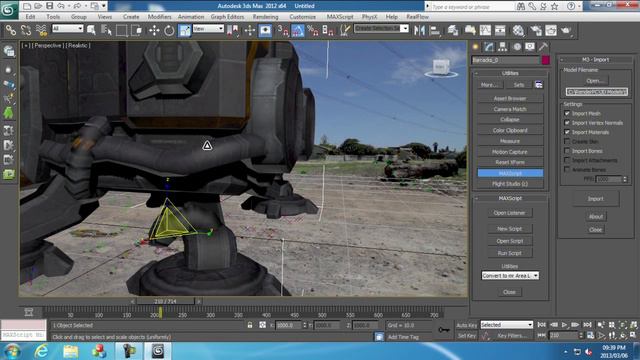The height and width of the screenshot is (360, 640).
Task: Play the animation with play button
Action: [564, 324]
